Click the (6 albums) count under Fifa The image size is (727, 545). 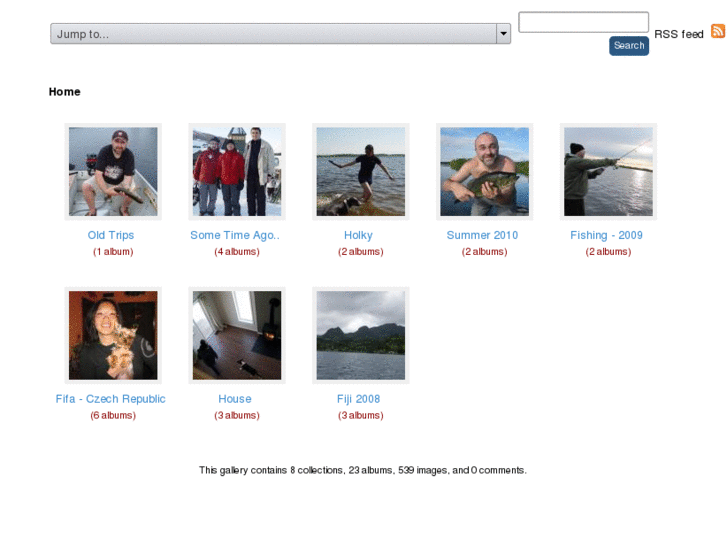coord(113,416)
